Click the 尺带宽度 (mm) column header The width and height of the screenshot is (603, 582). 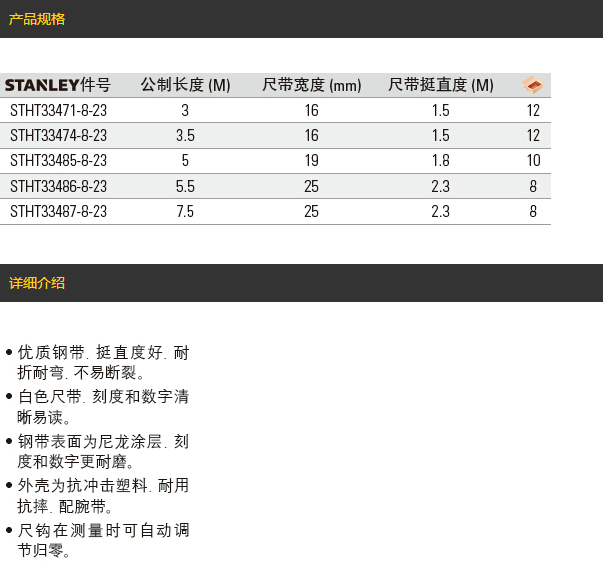[x=312, y=85]
